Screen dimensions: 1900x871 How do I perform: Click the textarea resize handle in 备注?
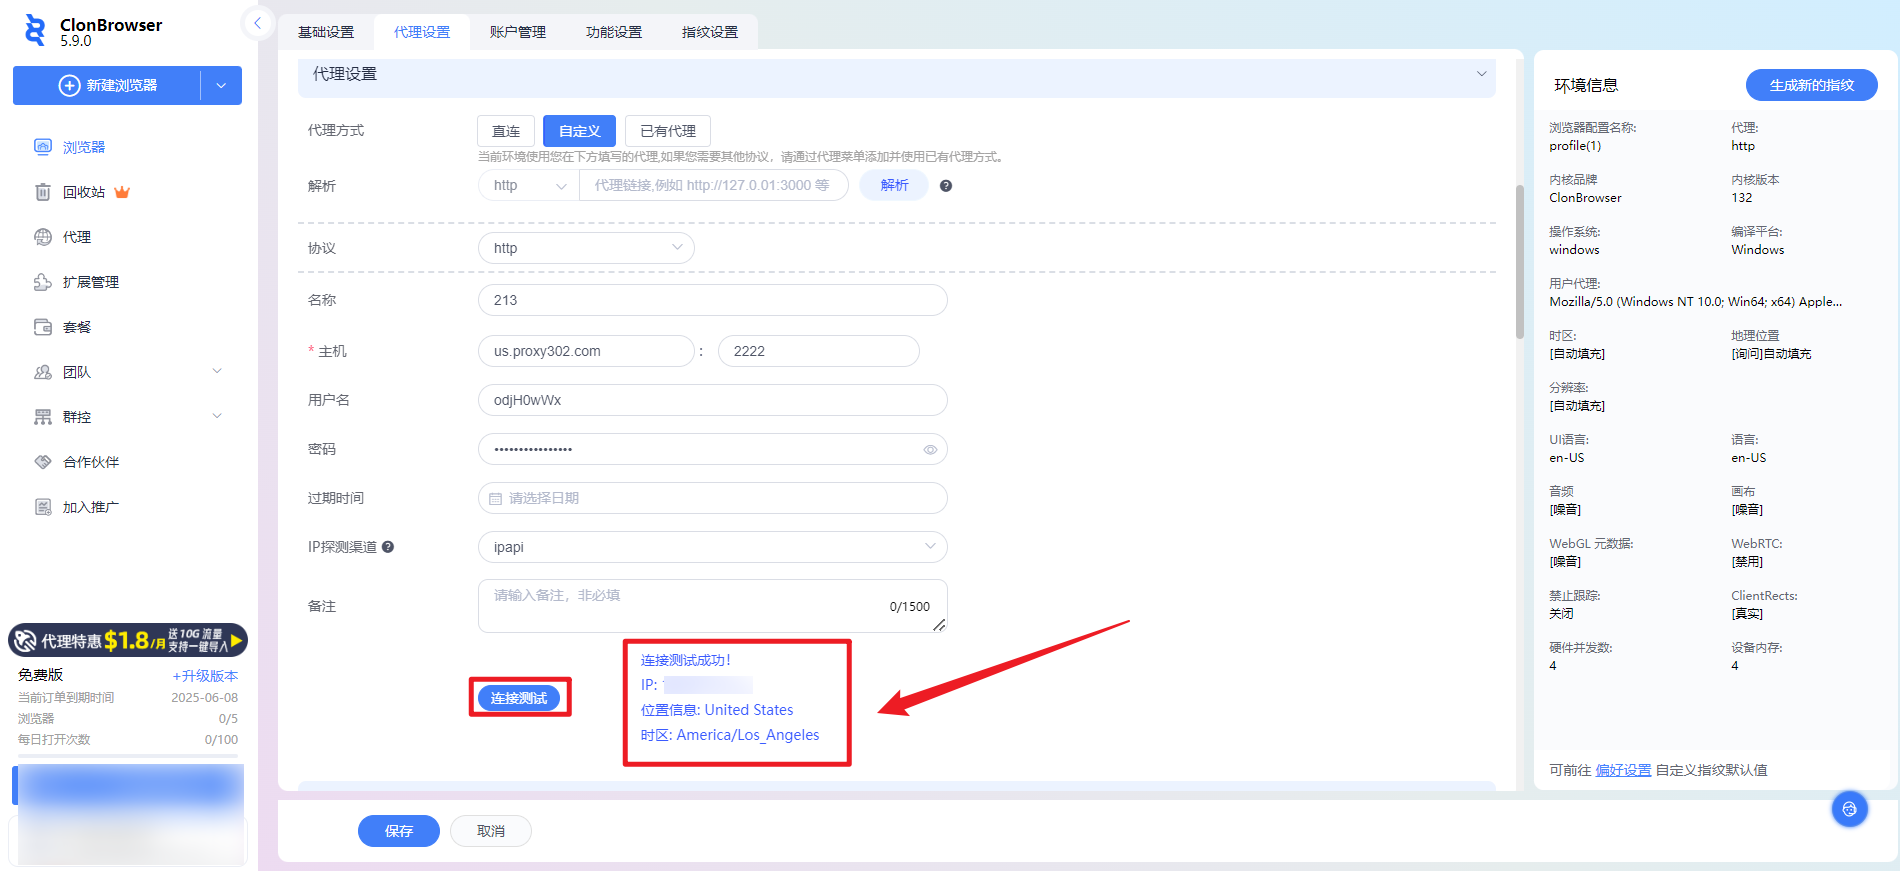(x=939, y=625)
